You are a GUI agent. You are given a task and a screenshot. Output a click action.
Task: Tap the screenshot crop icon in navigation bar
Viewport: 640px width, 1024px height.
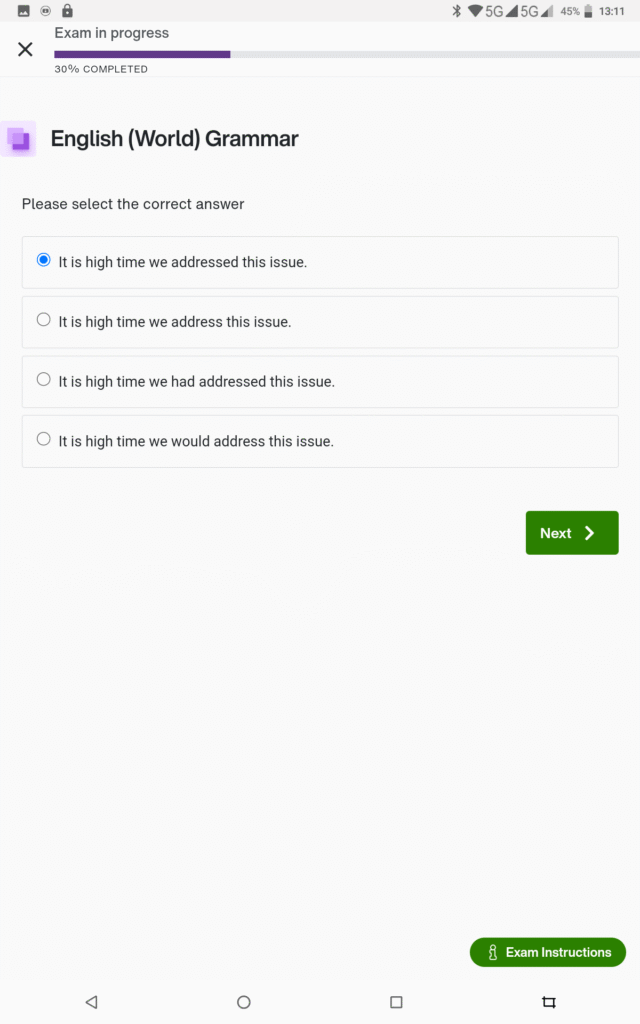(548, 1001)
